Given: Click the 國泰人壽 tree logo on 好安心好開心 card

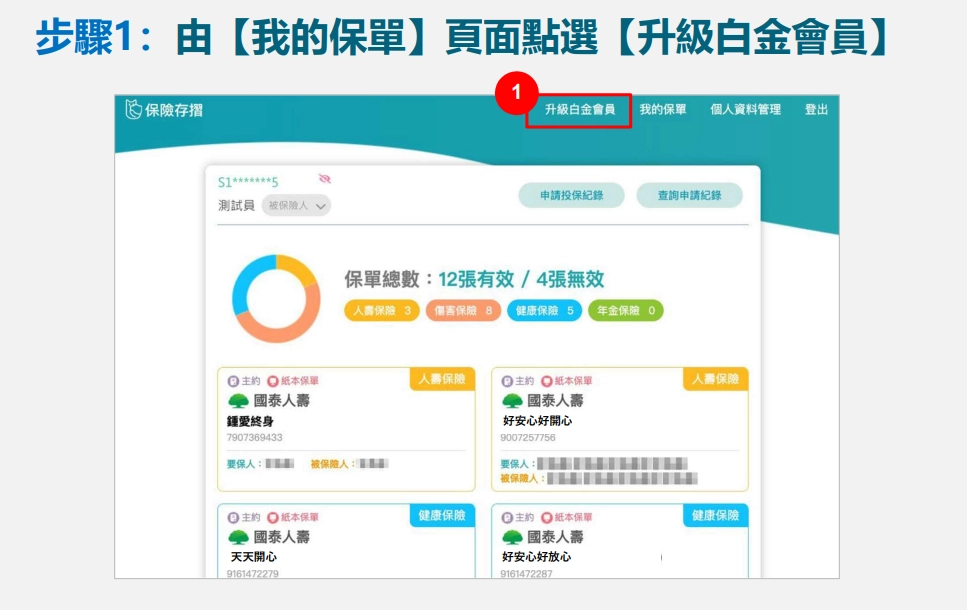Looking at the screenshot, I should (x=512, y=402).
